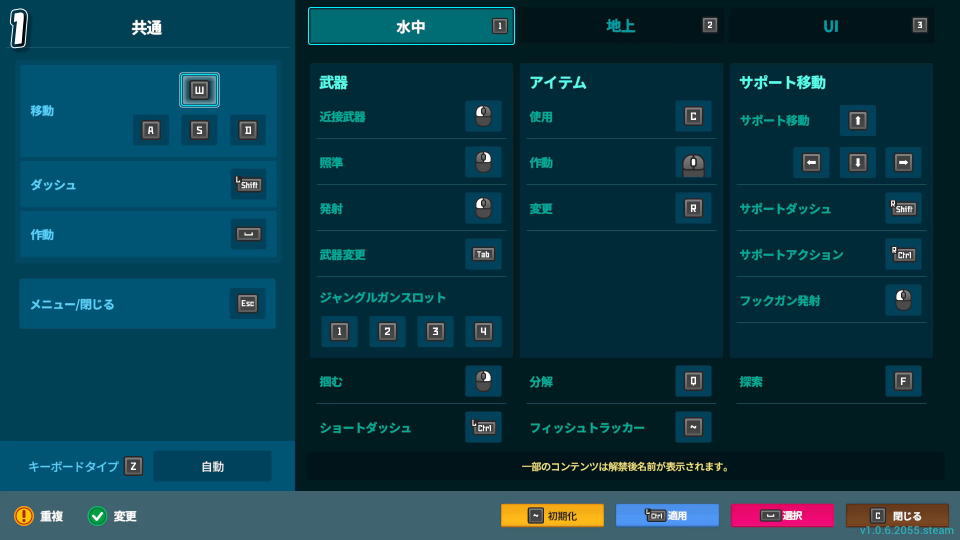Click the mouse button icon for 照準

483,162
